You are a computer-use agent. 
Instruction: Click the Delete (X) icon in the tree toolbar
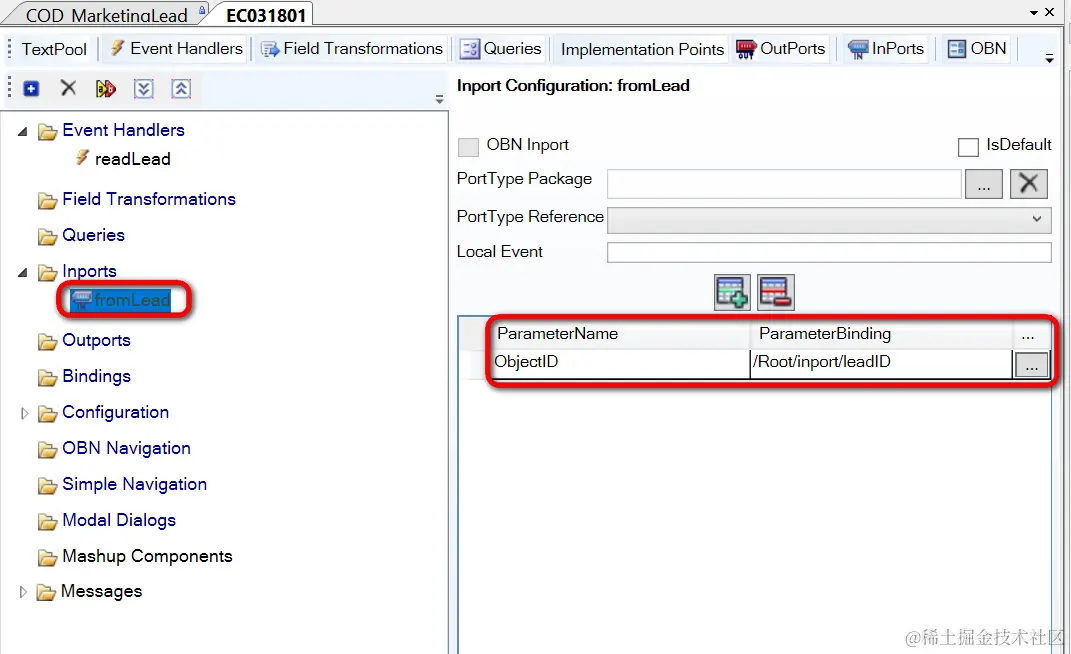(x=68, y=88)
